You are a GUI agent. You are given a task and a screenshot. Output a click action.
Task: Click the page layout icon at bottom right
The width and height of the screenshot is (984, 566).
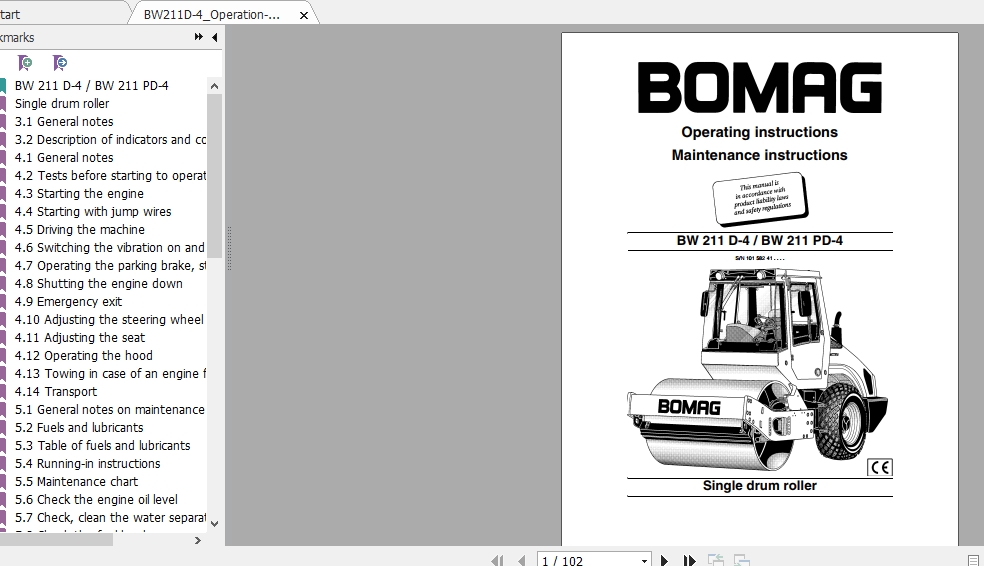(x=973, y=560)
